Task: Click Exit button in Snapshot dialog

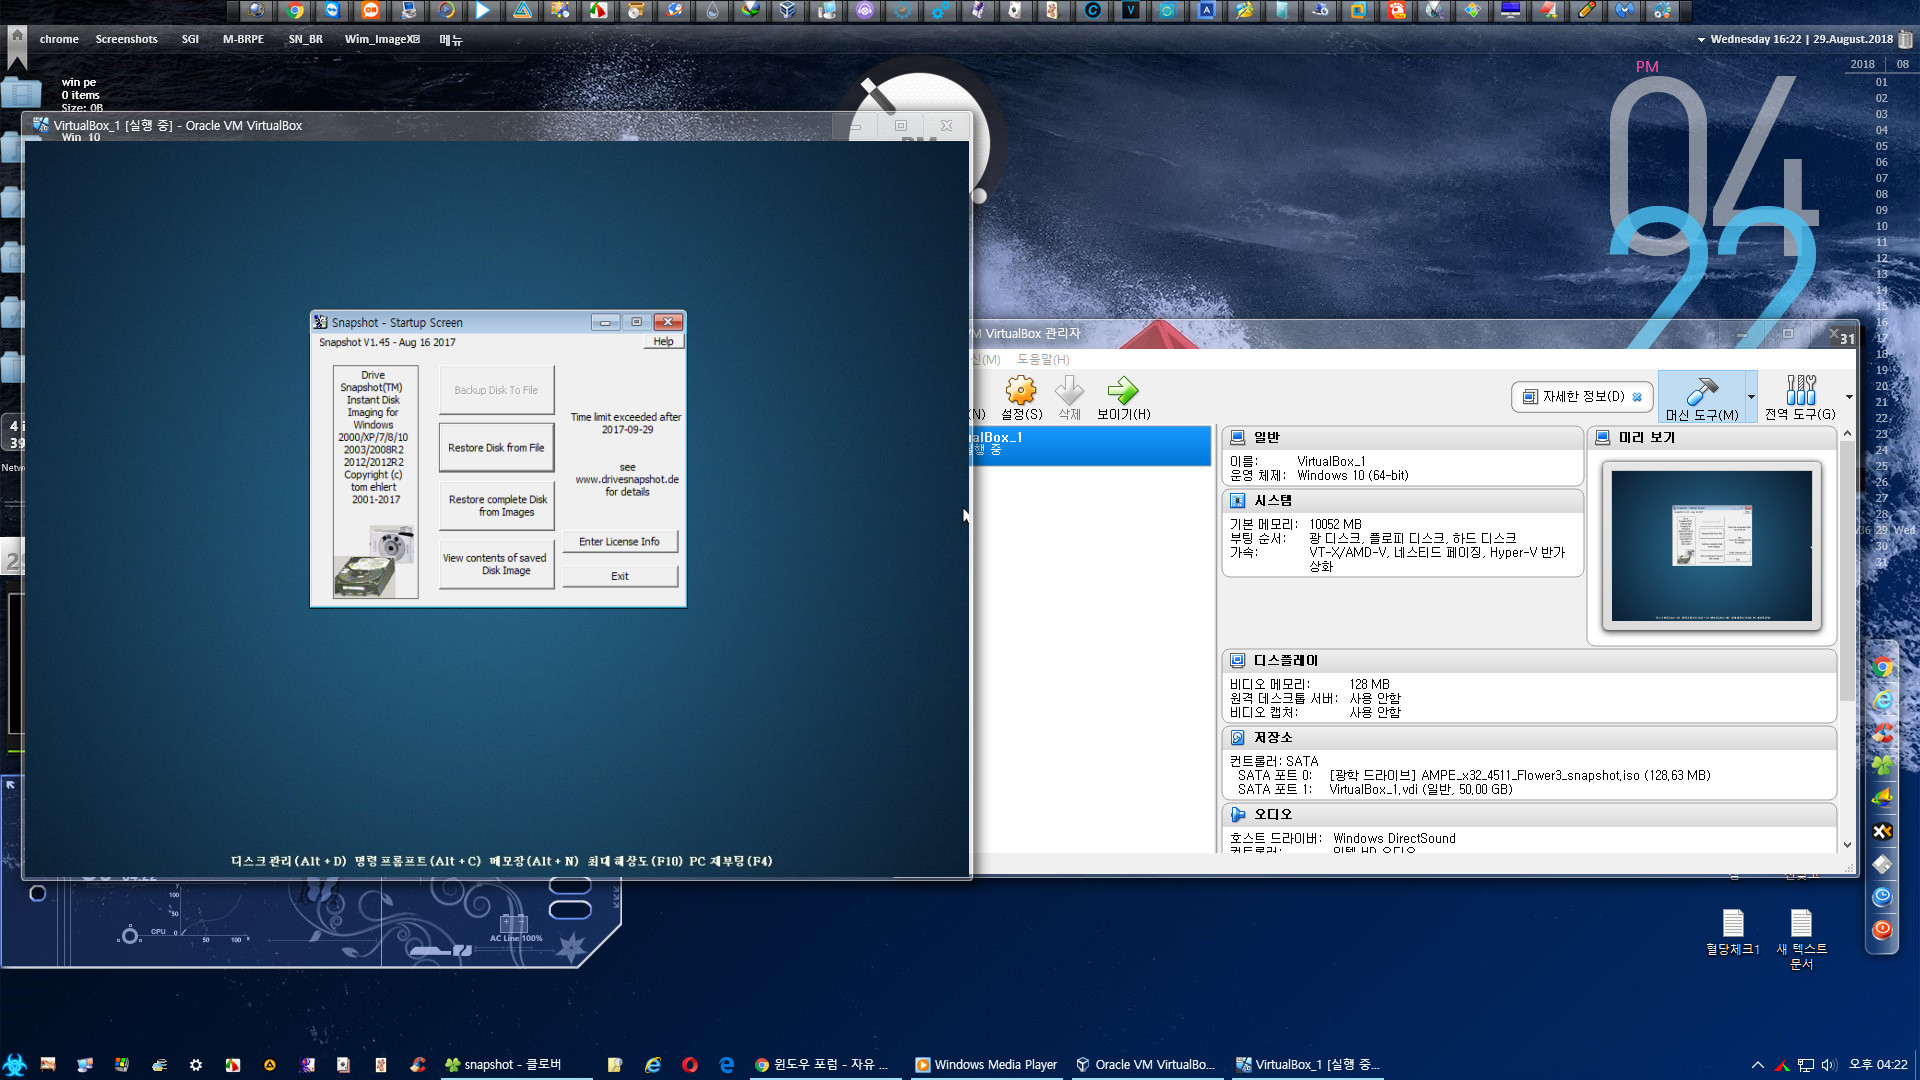Action: click(x=619, y=576)
